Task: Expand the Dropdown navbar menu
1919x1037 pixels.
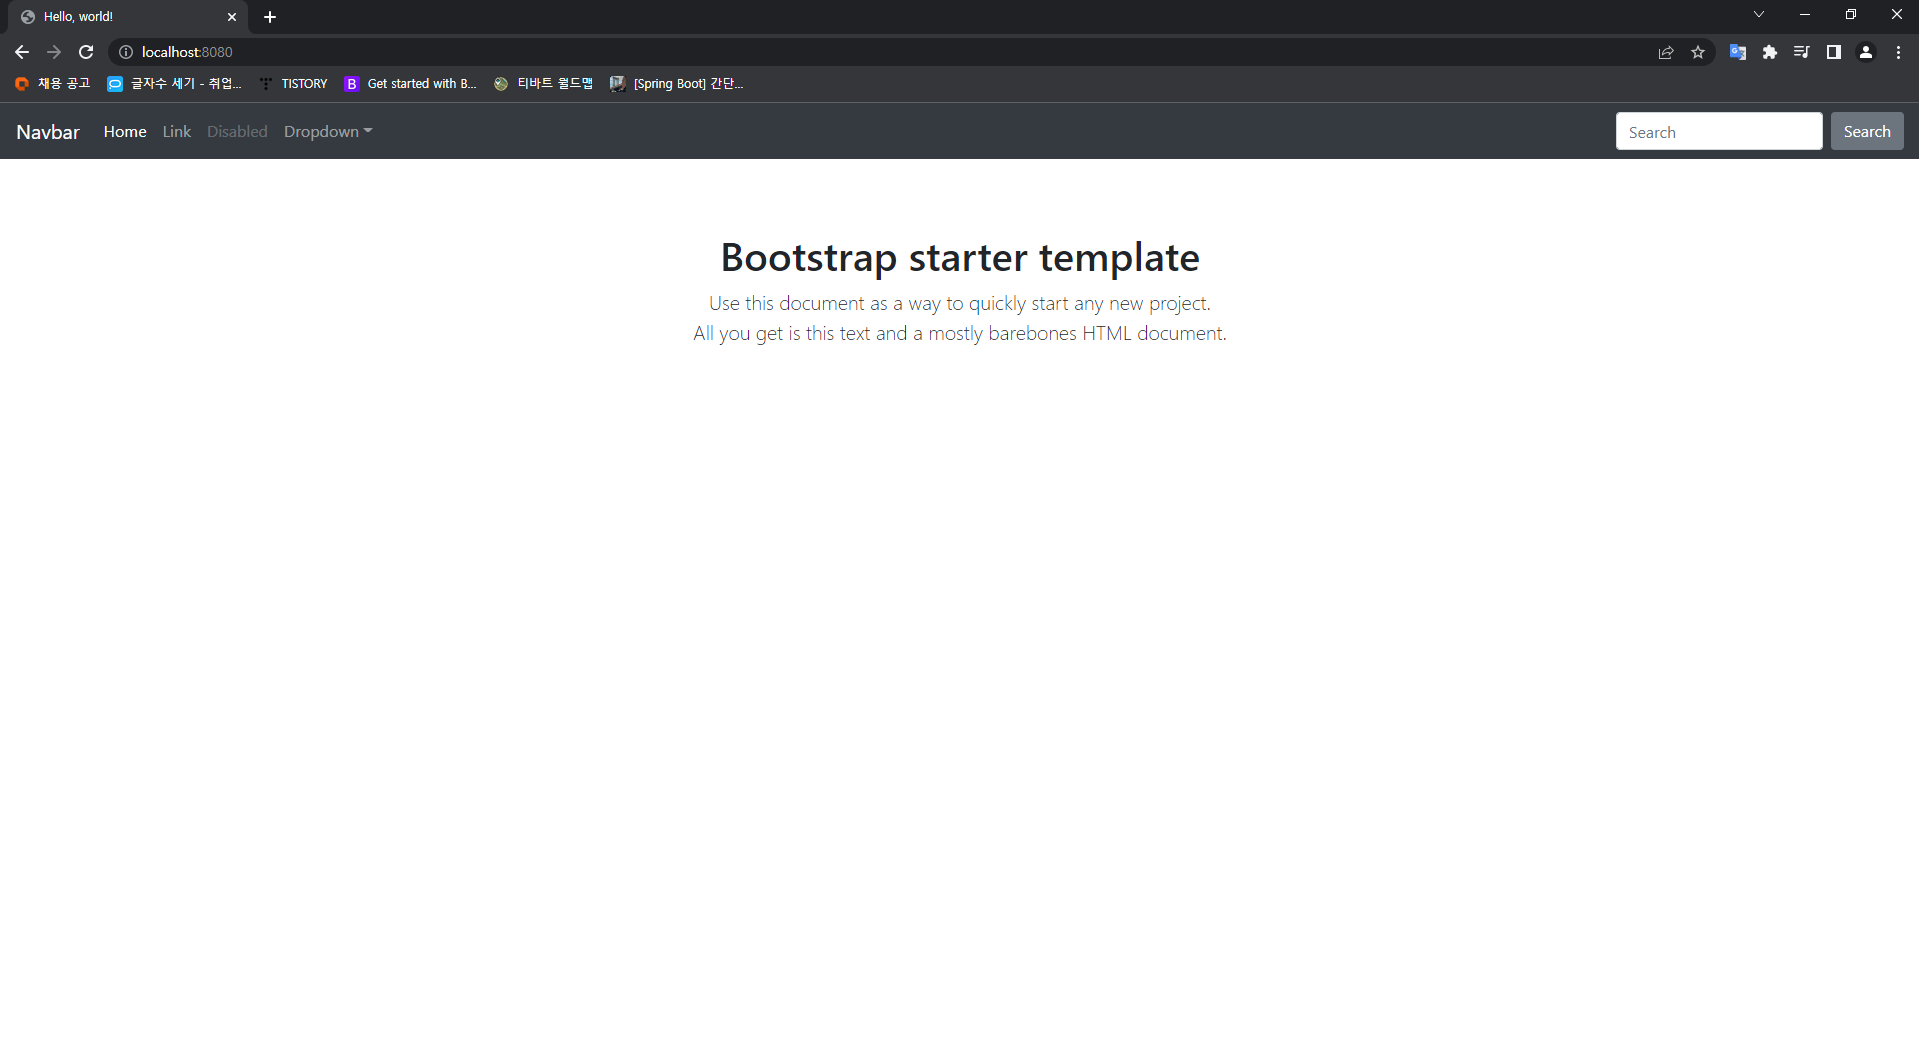Action: pyautogui.click(x=328, y=132)
